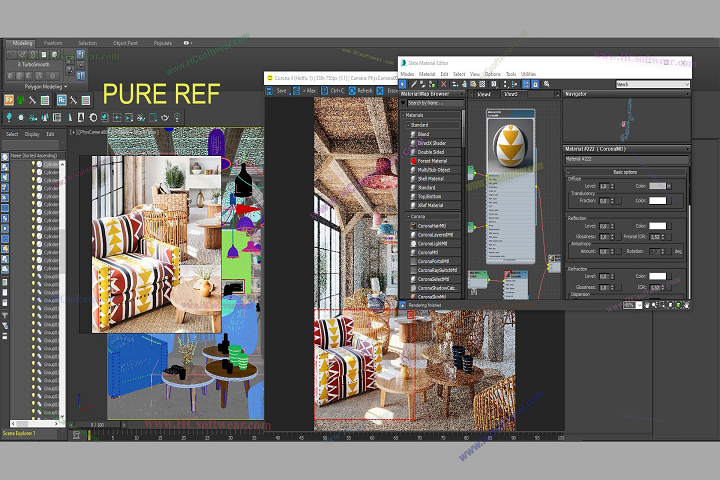Click the Corona ring-shaped toolbar icon
Screen dimensions: 720x480
[x=93, y=118]
